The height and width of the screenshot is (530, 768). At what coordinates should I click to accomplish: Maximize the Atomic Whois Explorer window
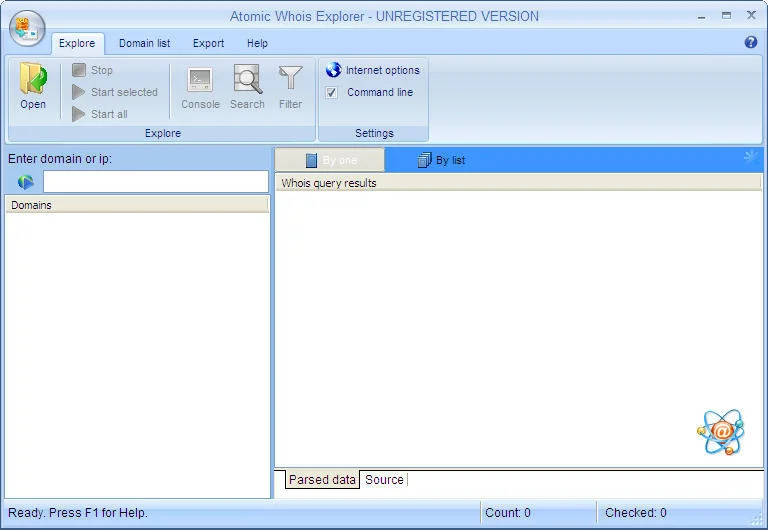click(726, 16)
